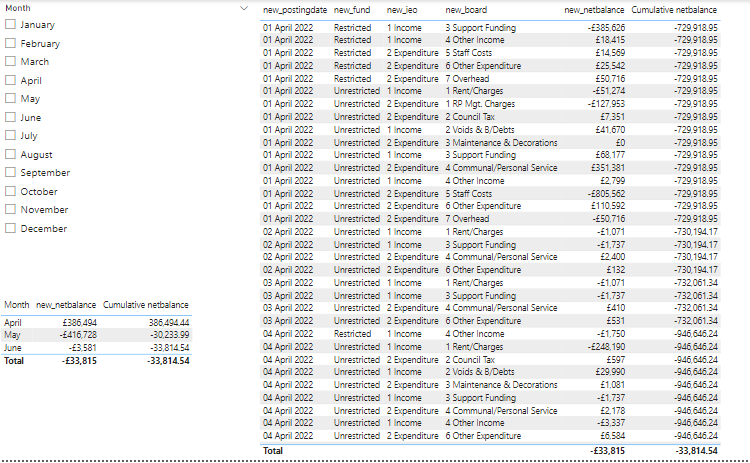Sort summary table by Cumulative netbalance header
The width and height of the screenshot is (750, 463).
click(145, 305)
